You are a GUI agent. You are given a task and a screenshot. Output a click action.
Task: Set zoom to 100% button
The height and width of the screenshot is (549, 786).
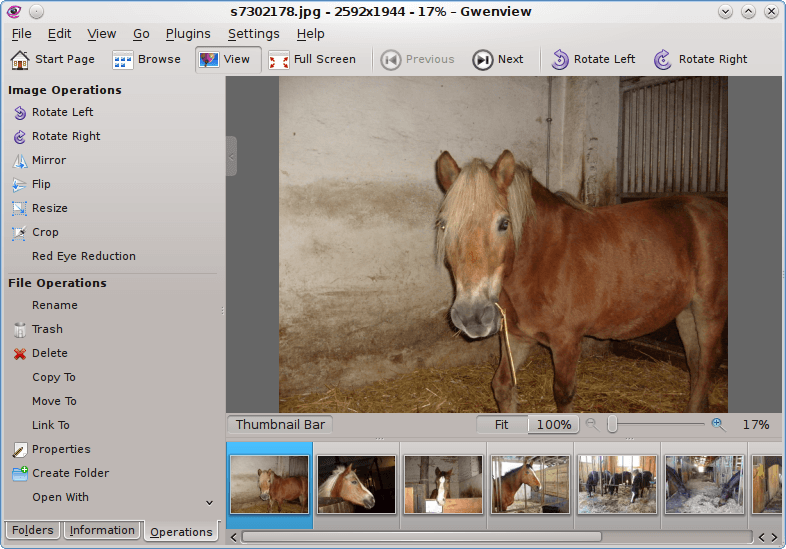[x=554, y=425]
